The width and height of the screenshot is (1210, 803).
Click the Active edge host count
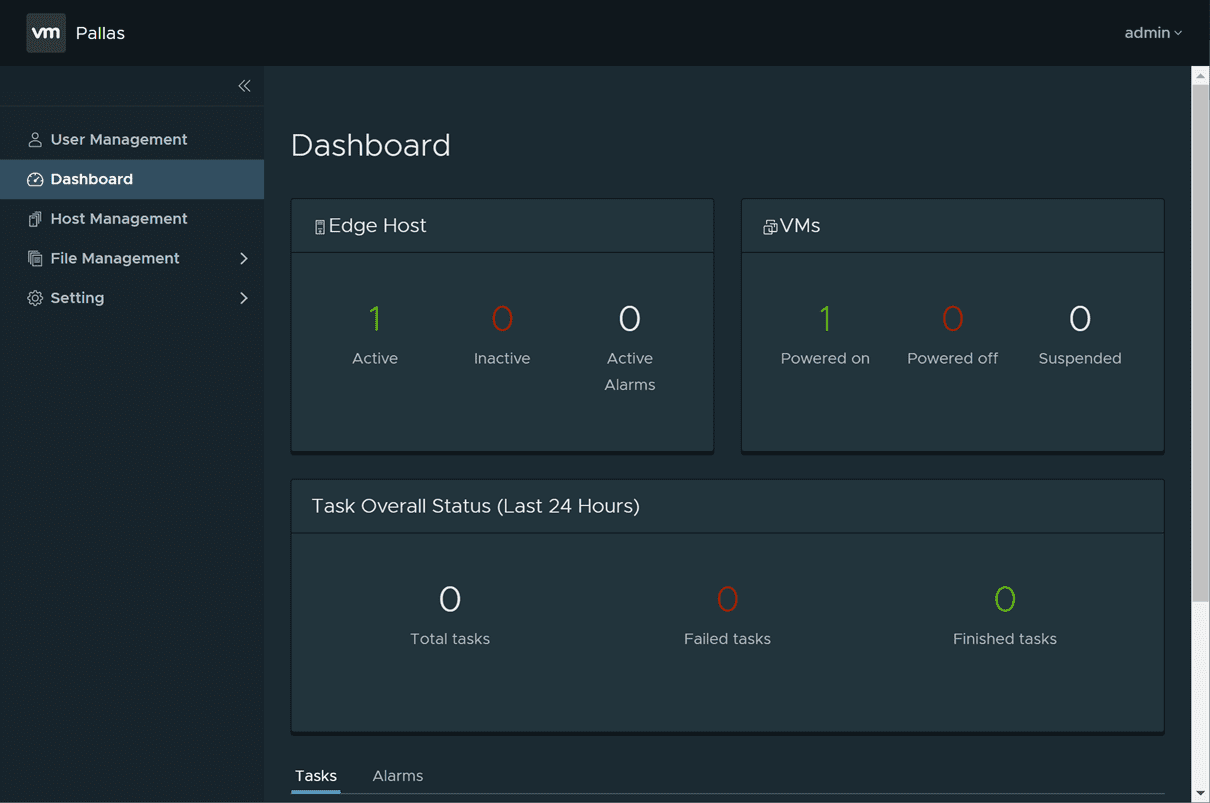(x=375, y=319)
